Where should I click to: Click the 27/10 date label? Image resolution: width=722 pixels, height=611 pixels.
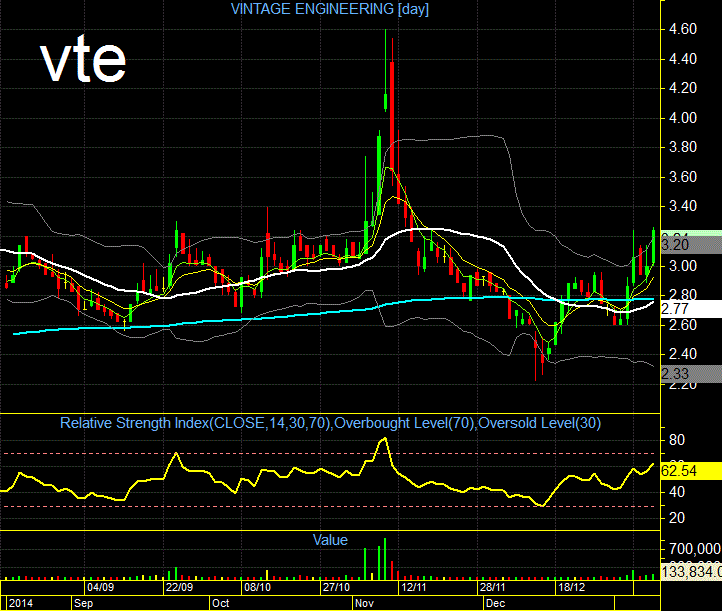pyautogui.click(x=336, y=588)
